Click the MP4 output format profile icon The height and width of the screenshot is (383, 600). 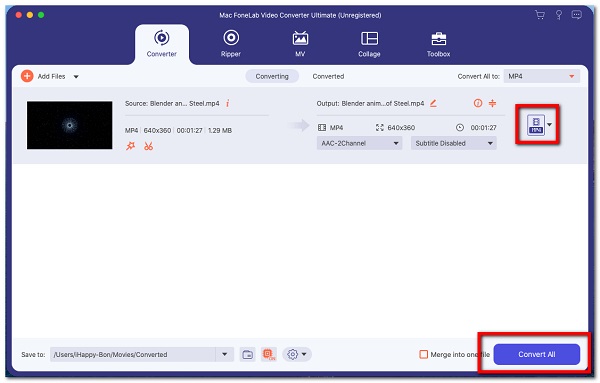click(x=536, y=125)
